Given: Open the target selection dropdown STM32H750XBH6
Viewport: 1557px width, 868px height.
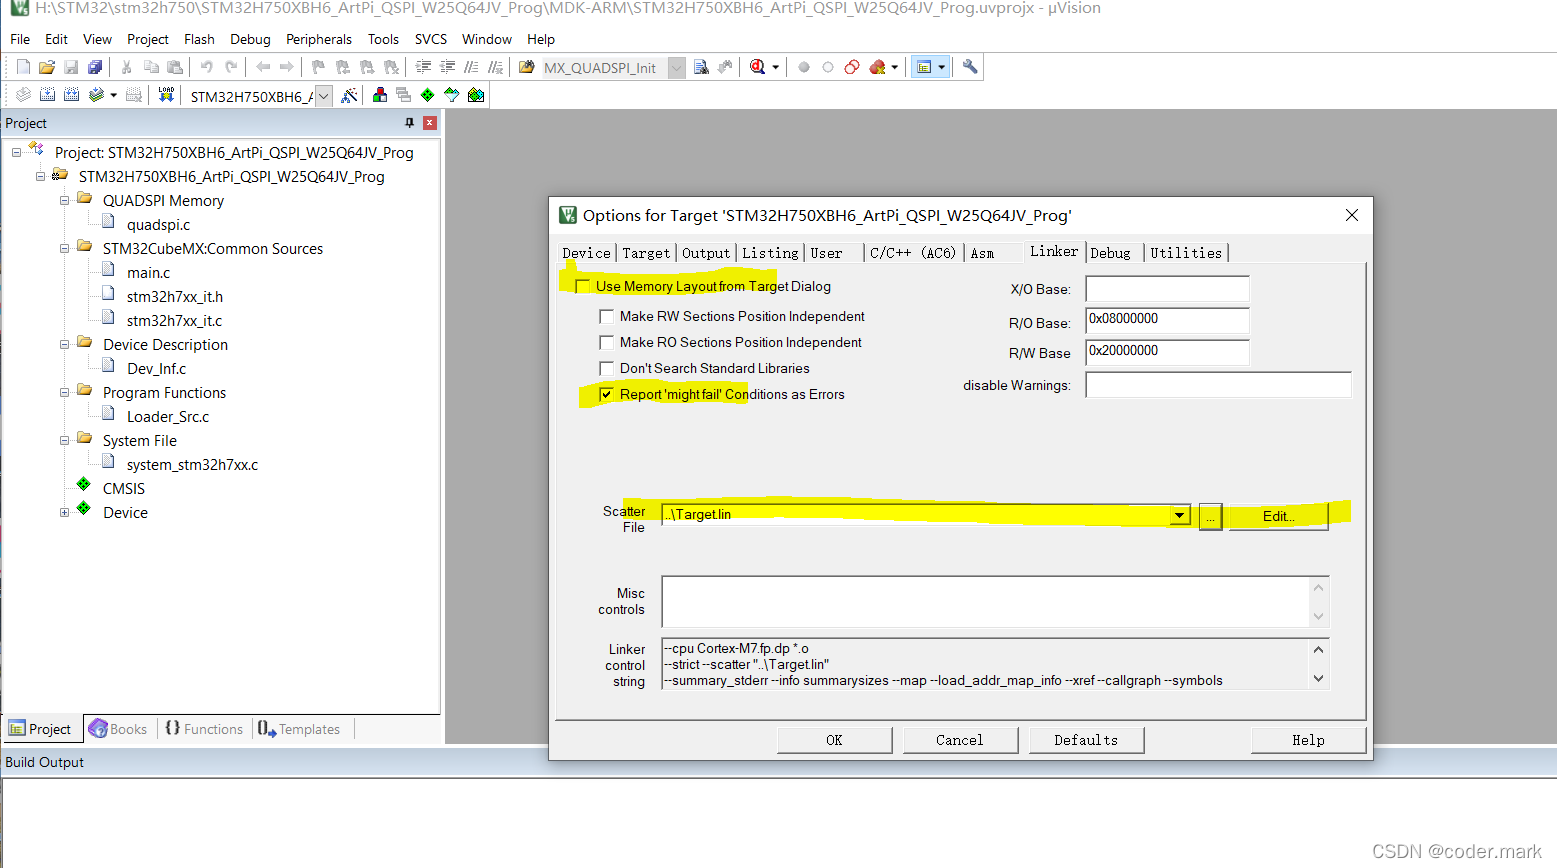Looking at the screenshot, I should [324, 96].
